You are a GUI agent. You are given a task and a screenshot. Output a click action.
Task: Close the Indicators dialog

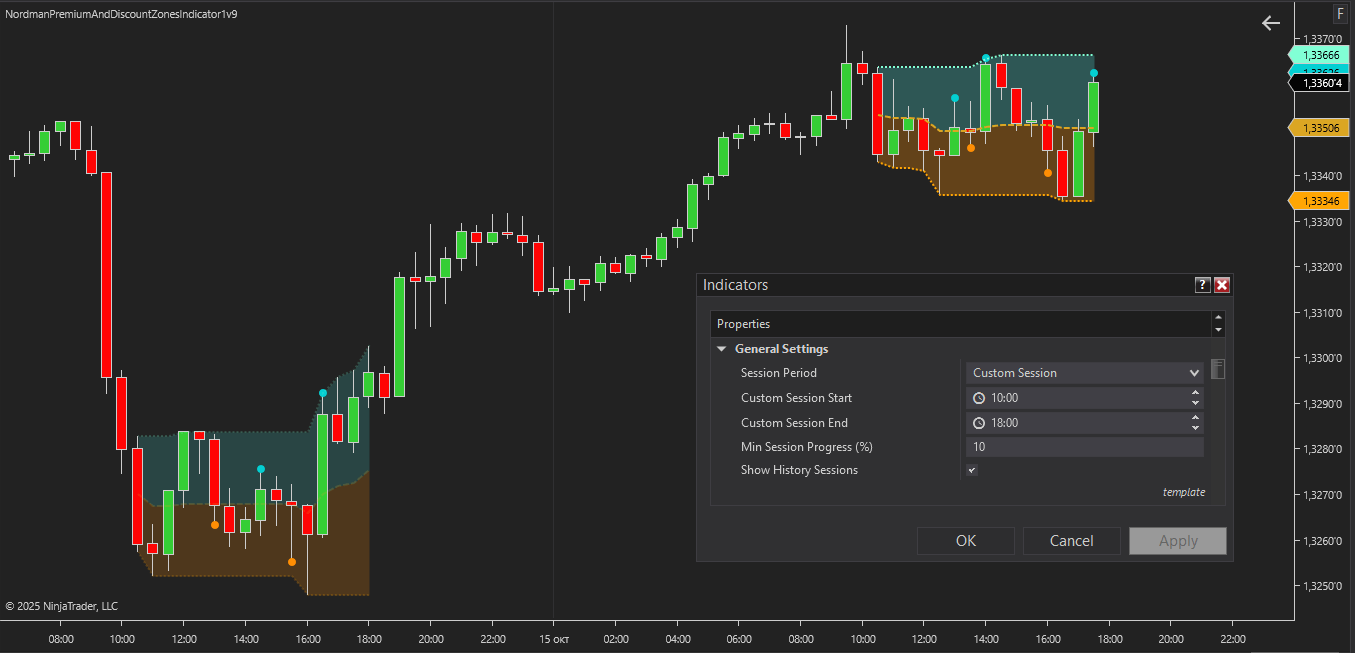click(x=1222, y=285)
